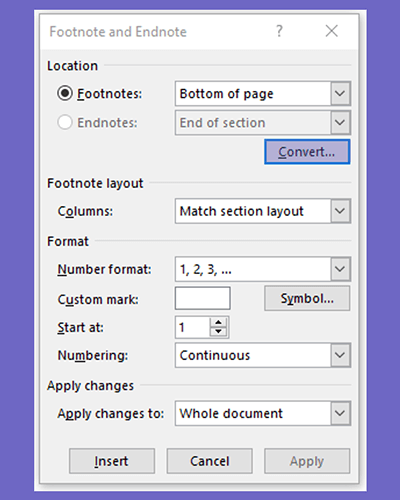
Task: Click the Cancel button
Action: coord(209,461)
